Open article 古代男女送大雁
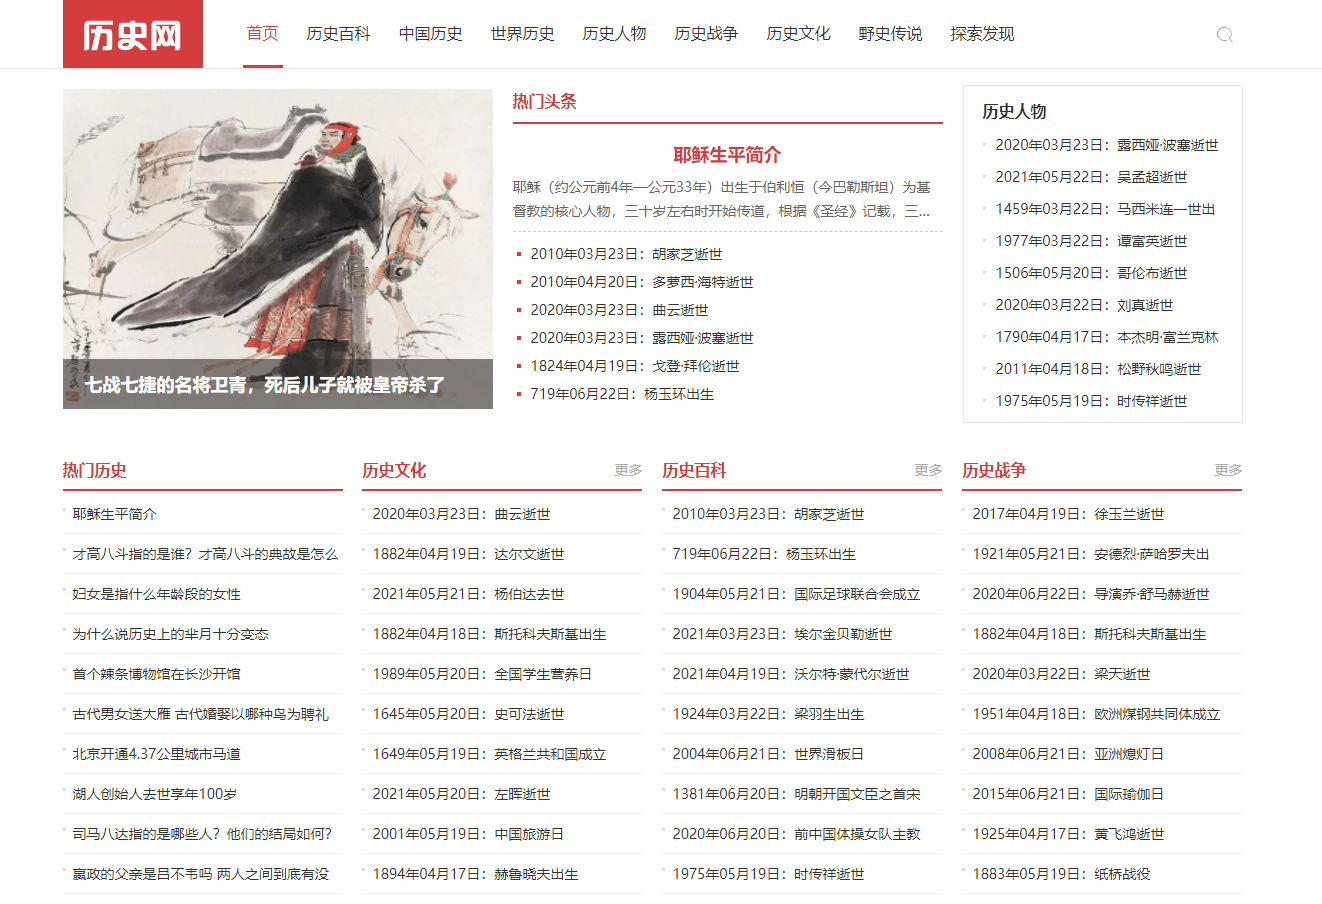The width and height of the screenshot is (1322, 904). [x=200, y=714]
